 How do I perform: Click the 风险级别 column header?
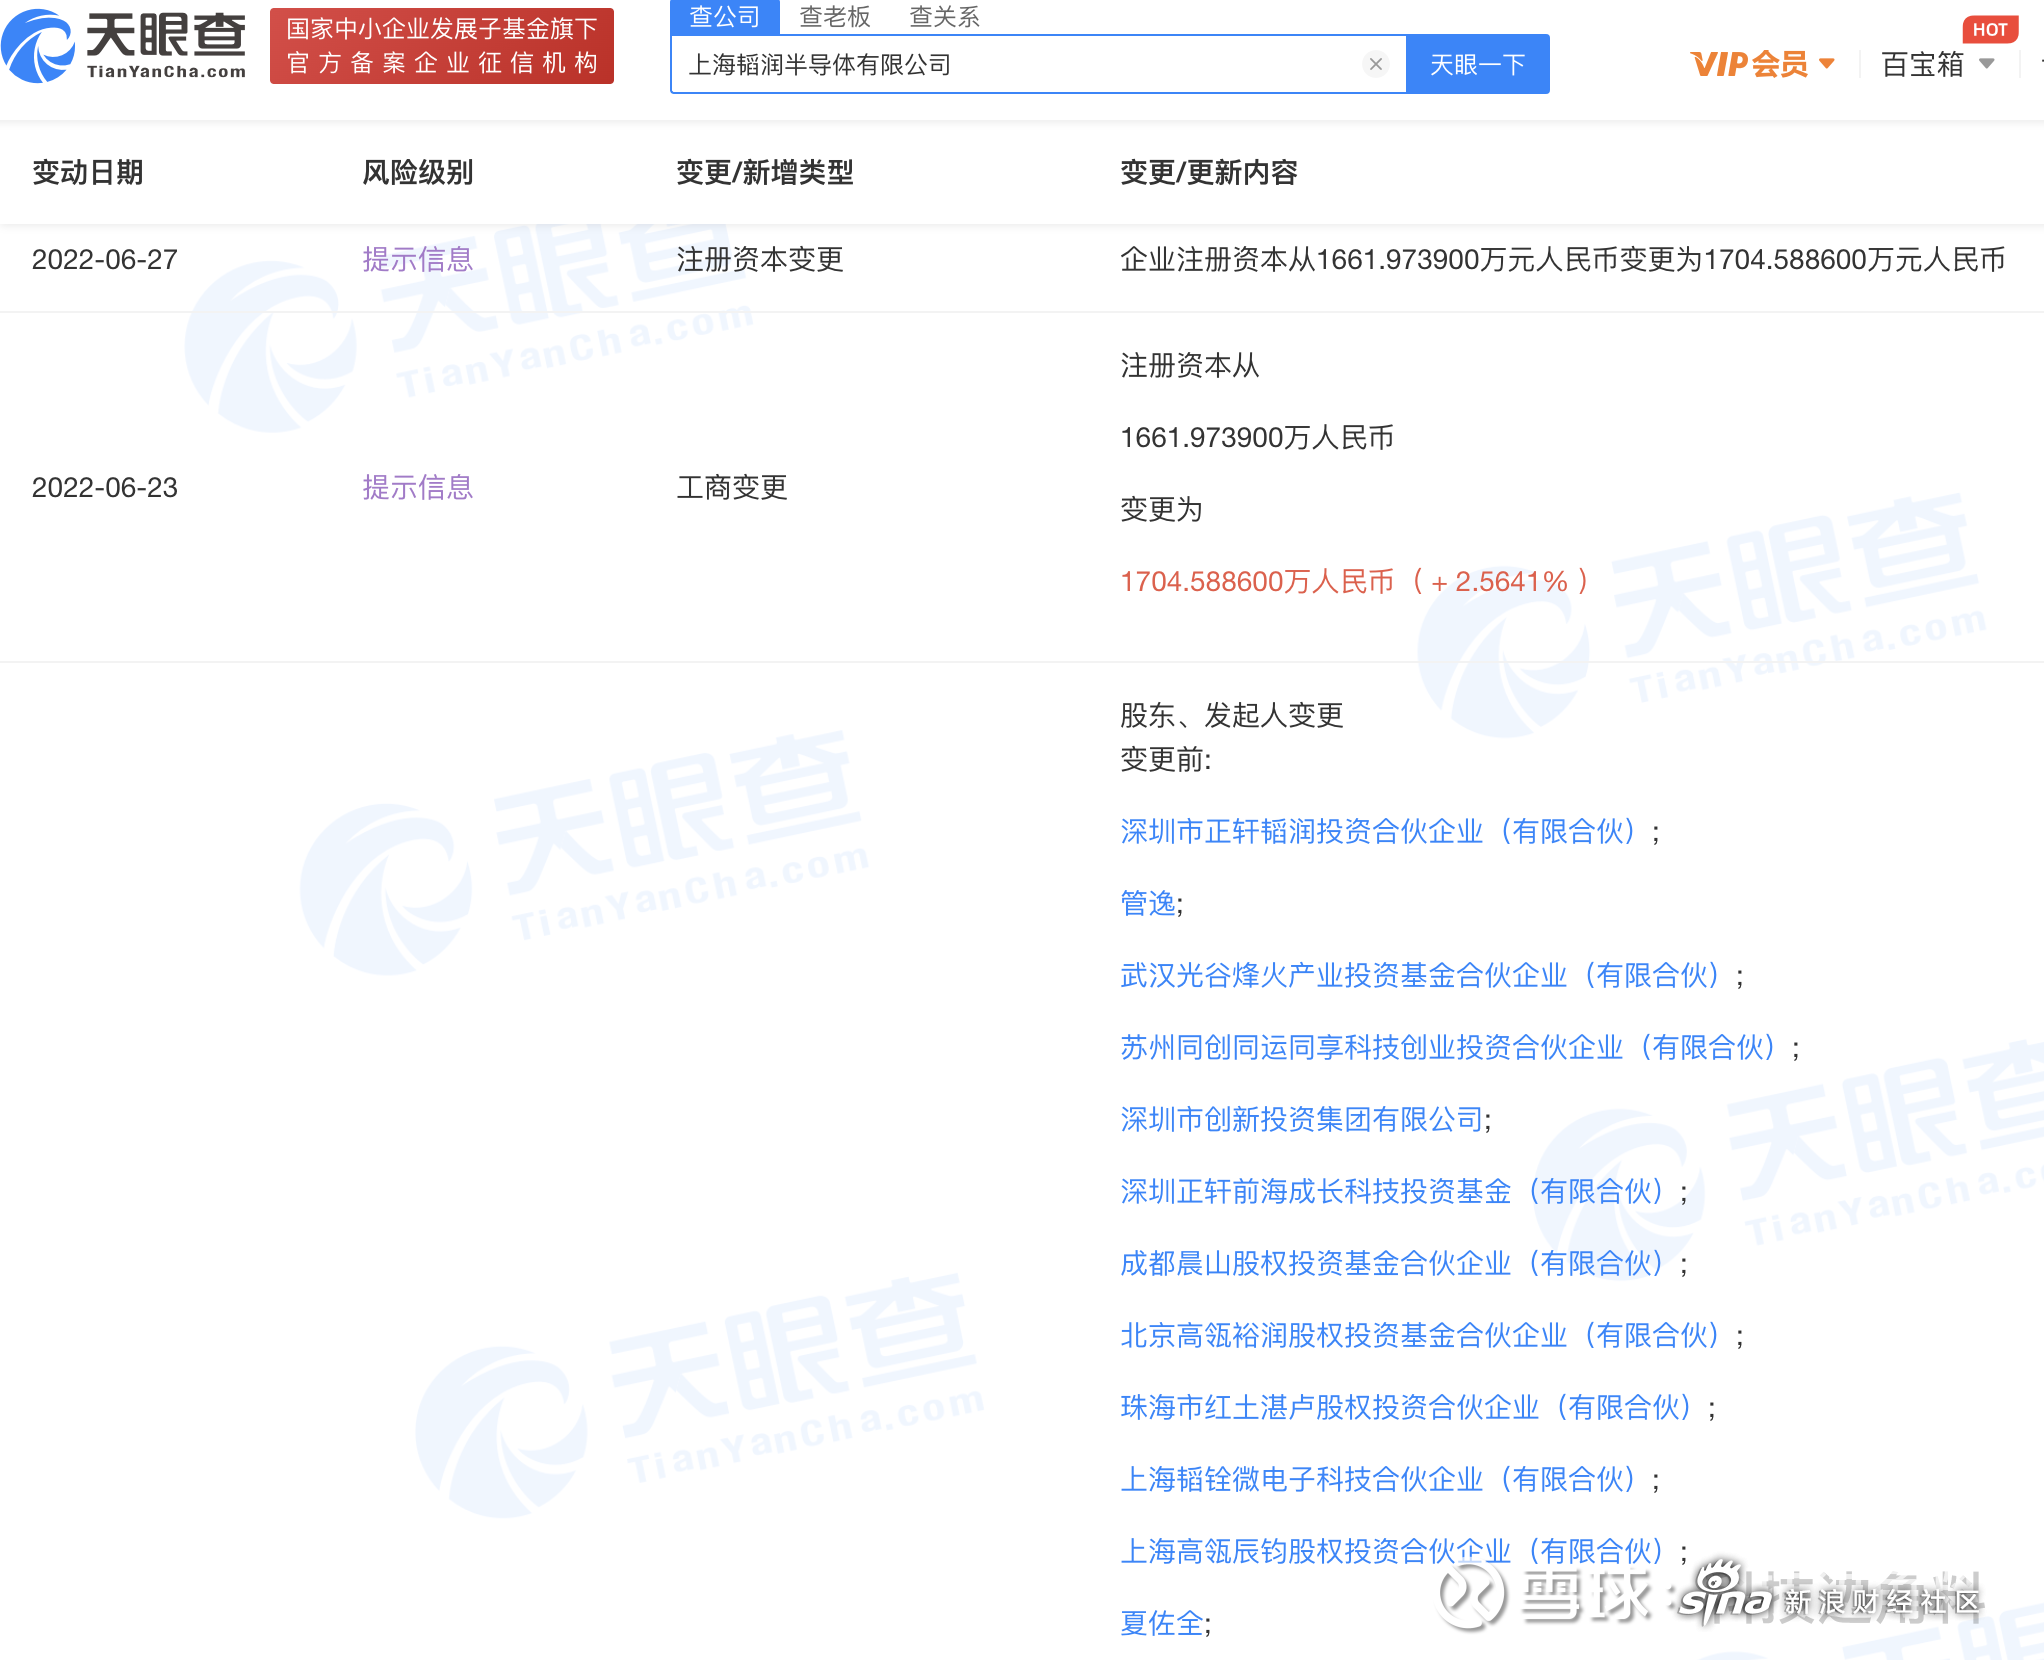(417, 173)
